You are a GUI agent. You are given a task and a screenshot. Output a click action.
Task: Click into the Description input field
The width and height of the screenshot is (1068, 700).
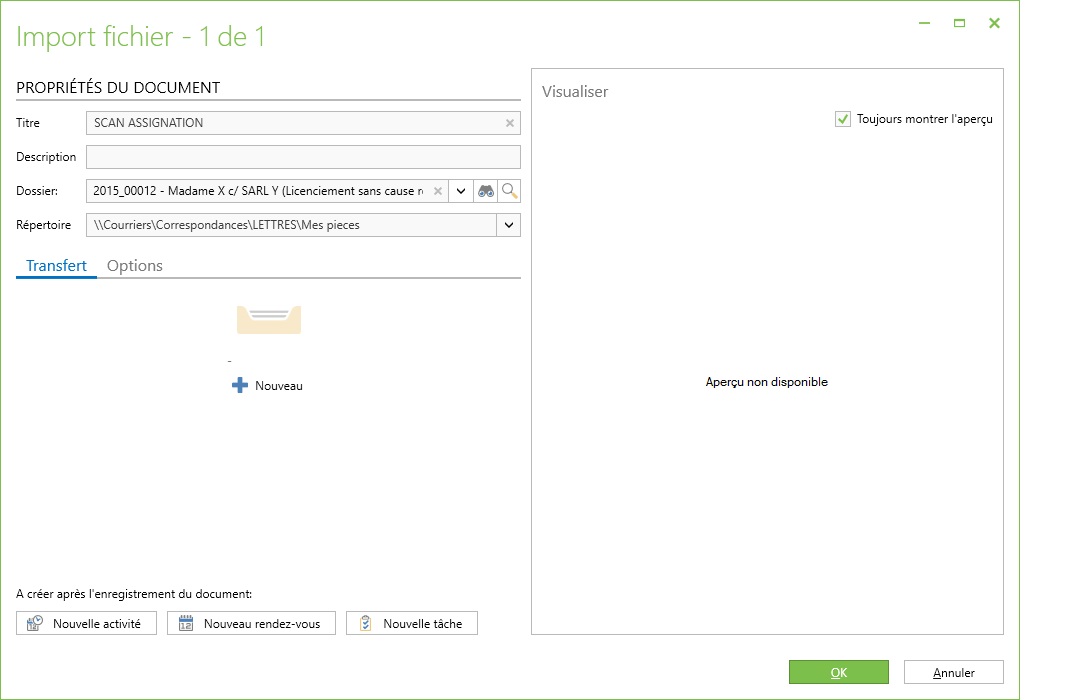pyautogui.click(x=303, y=157)
